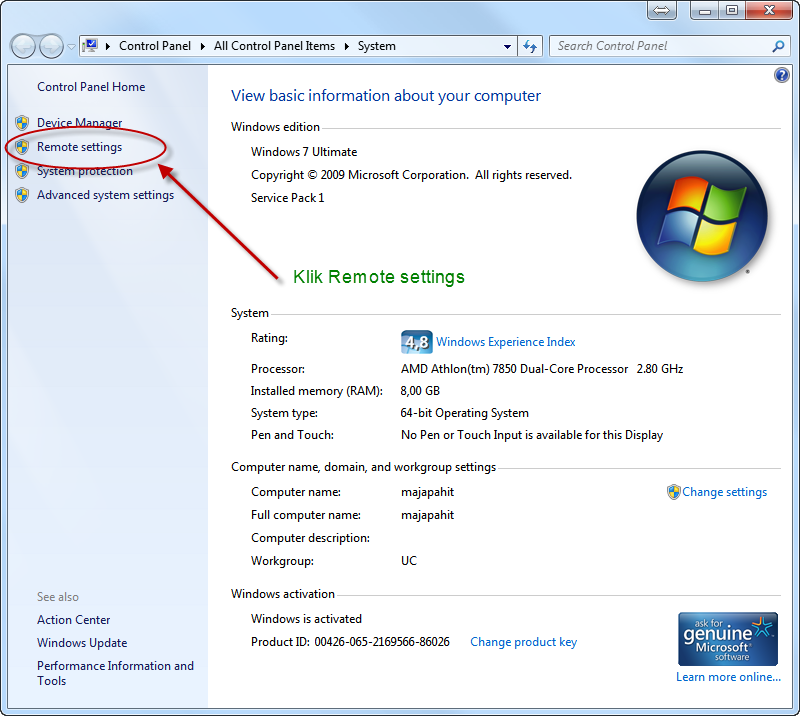
Task: Click the back navigation arrow button
Action: coord(22,46)
